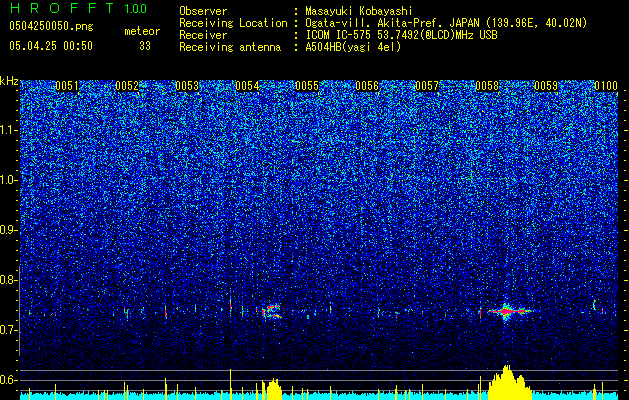The height and width of the screenshot is (400, 629).
Task: Click the Receiver label
Action: tap(203, 35)
